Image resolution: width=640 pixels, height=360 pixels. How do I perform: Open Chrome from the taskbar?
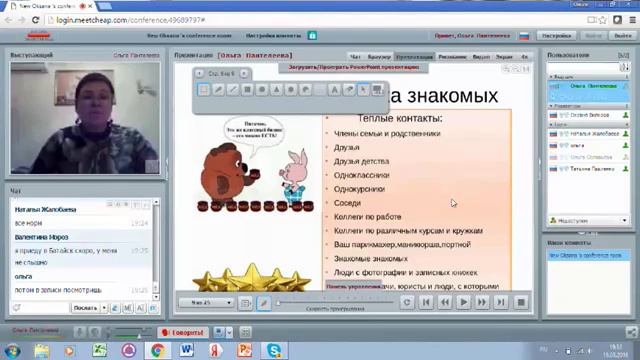tap(158, 351)
